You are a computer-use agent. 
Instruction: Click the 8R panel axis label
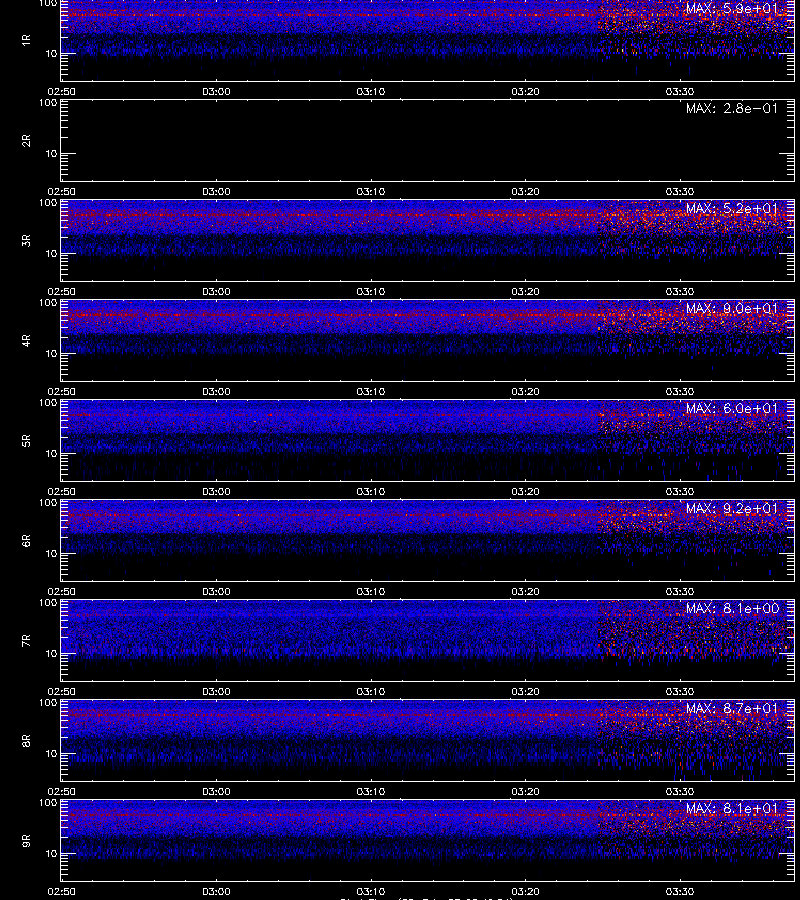[26, 740]
